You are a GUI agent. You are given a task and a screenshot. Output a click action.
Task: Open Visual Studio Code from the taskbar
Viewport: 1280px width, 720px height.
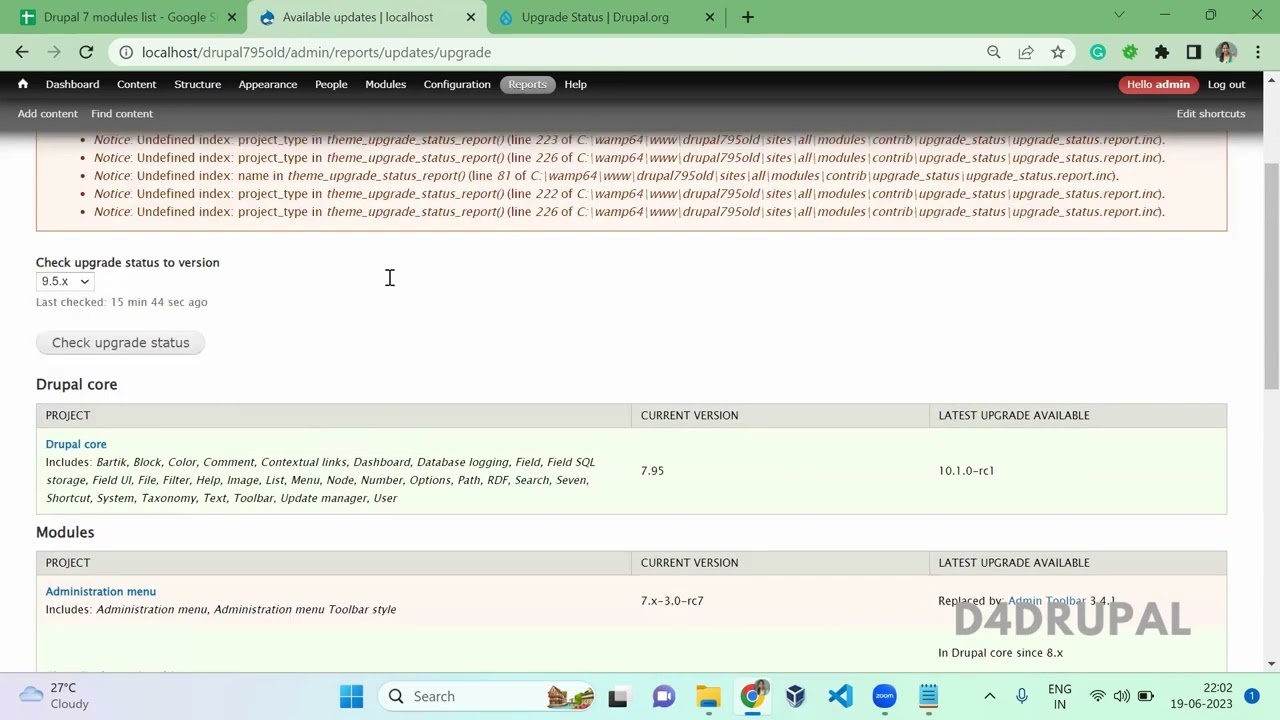point(840,696)
